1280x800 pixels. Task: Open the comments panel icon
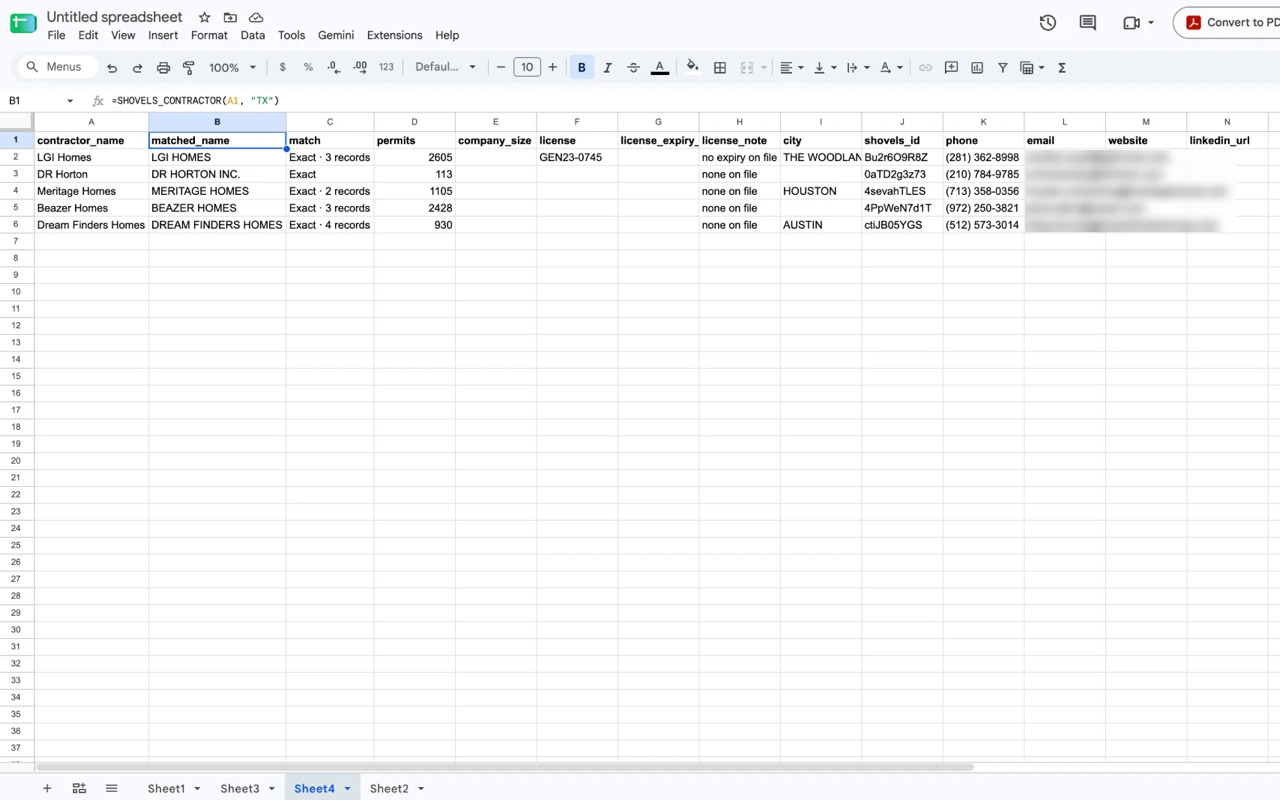pyautogui.click(x=1088, y=22)
